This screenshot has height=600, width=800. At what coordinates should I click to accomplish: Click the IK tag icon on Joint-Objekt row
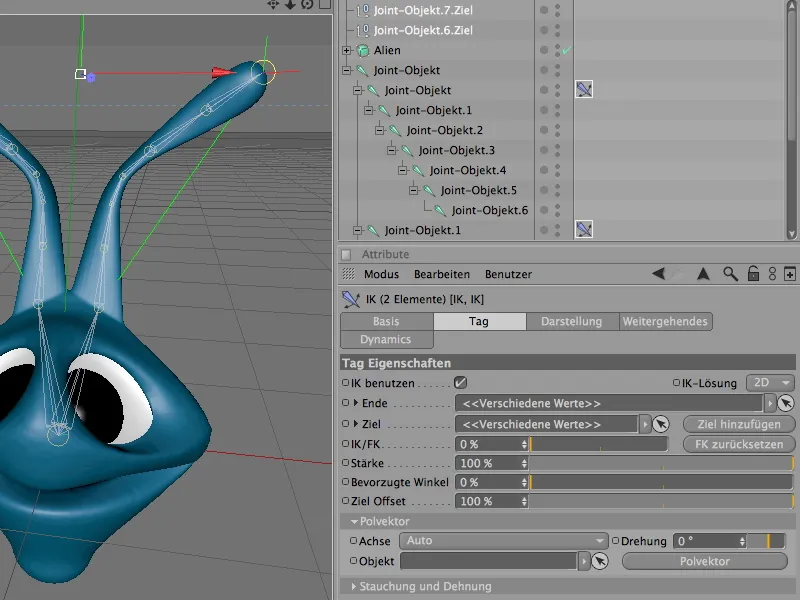coord(584,89)
